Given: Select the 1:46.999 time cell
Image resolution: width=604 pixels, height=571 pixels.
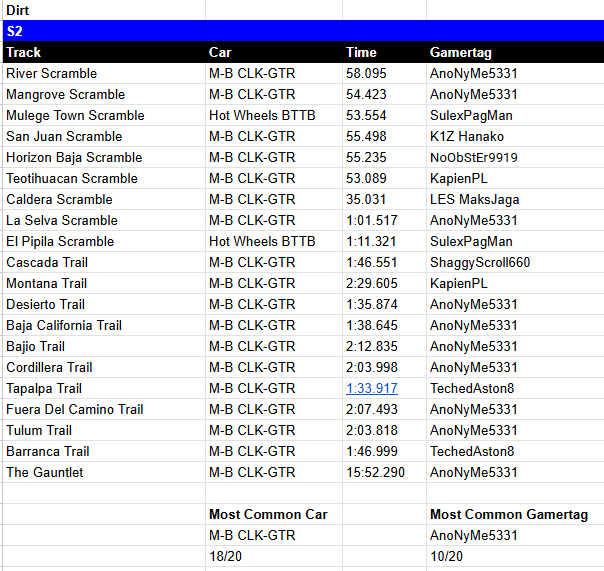Looking at the screenshot, I should 384,451.
